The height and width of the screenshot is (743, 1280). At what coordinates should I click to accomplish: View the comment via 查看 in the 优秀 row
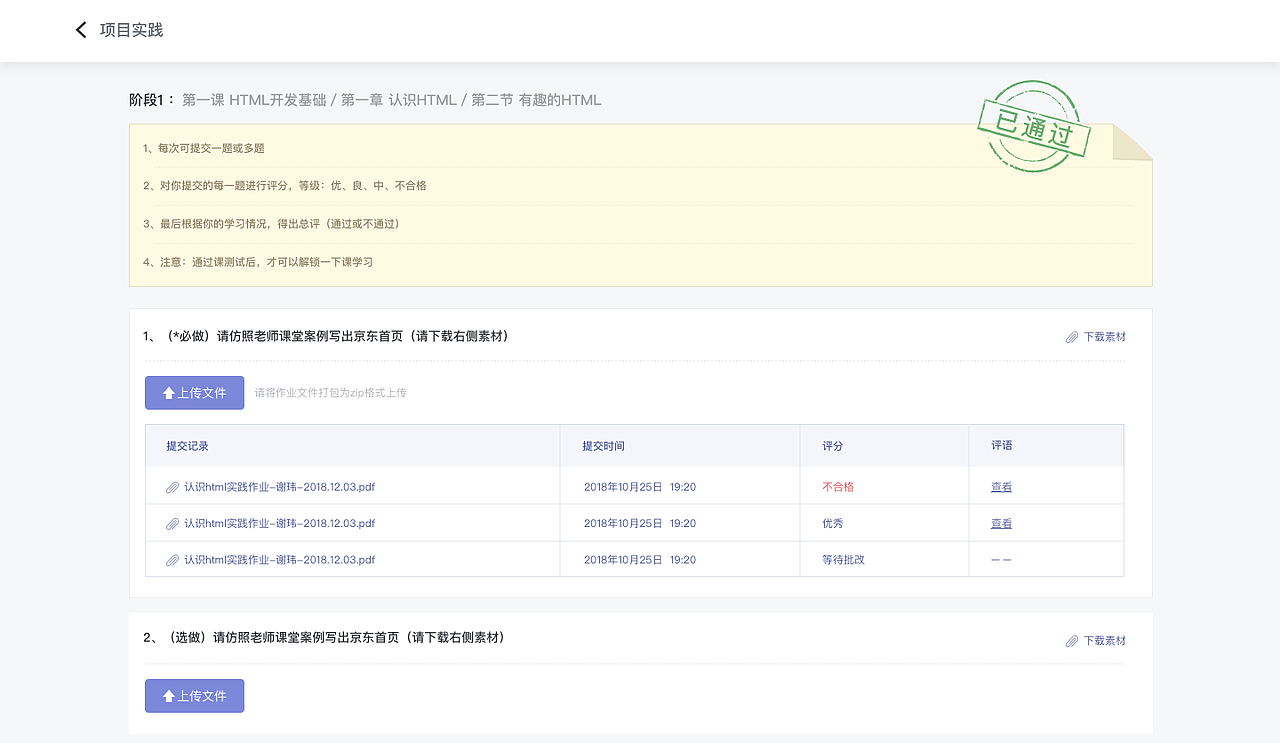click(1001, 523)
